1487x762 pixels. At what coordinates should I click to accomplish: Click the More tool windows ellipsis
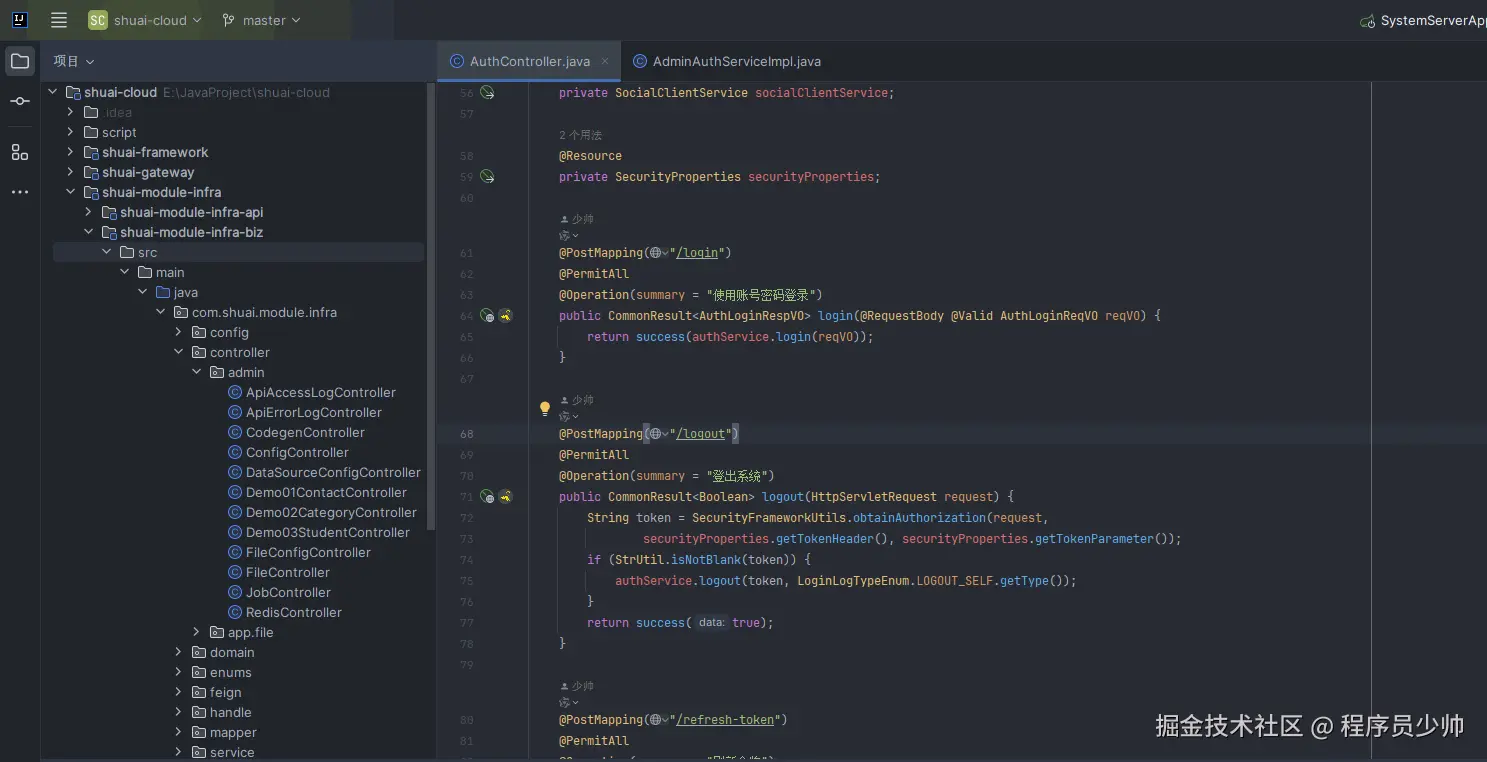pos(19,192)
